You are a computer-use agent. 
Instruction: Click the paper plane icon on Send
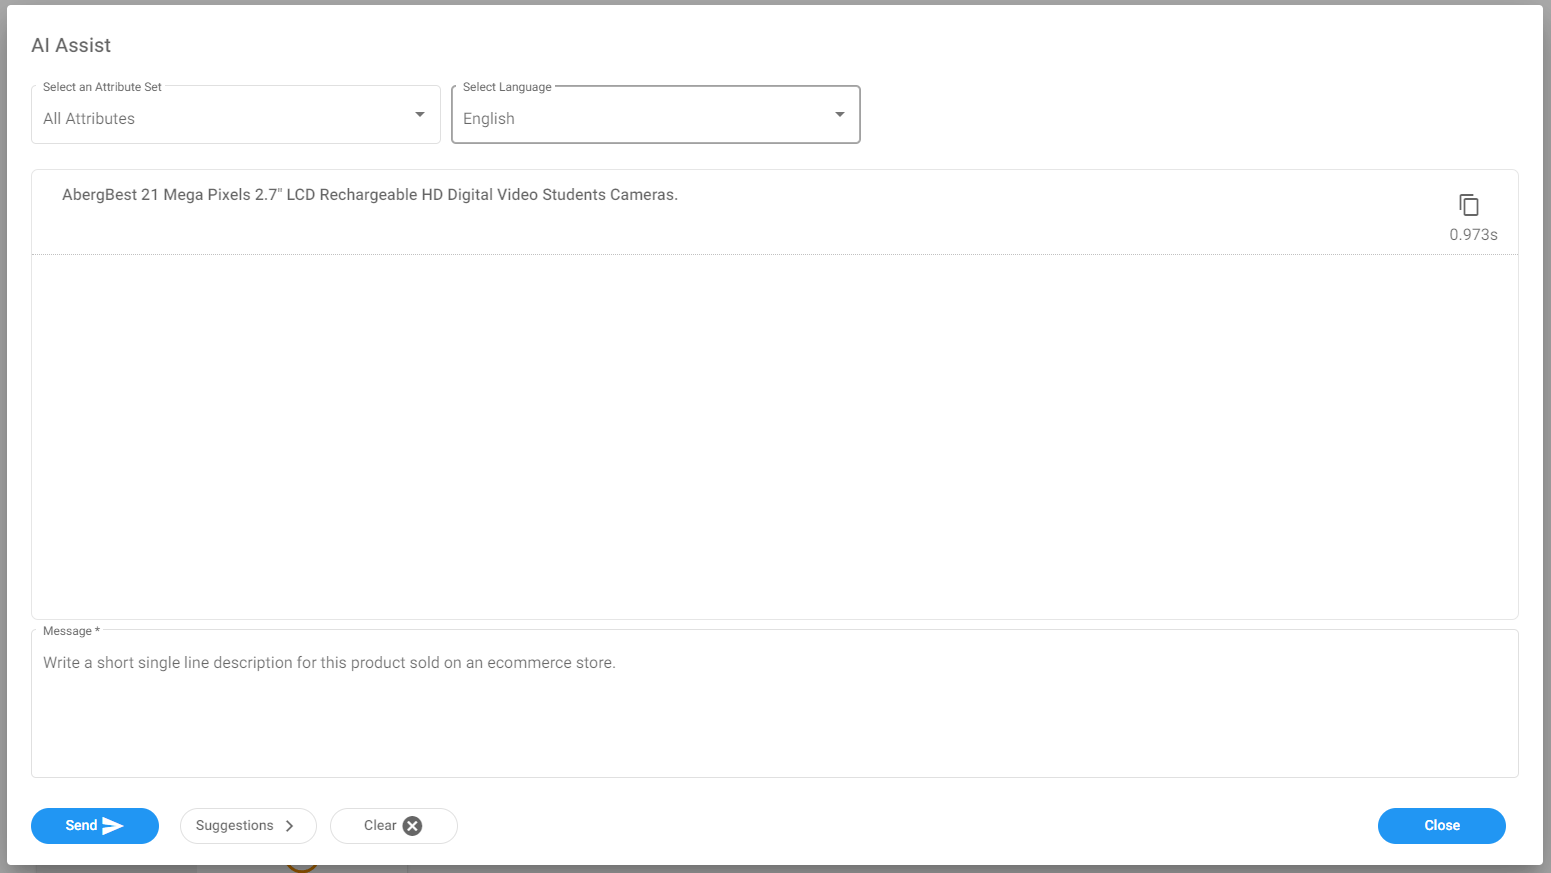click(113, 826)
